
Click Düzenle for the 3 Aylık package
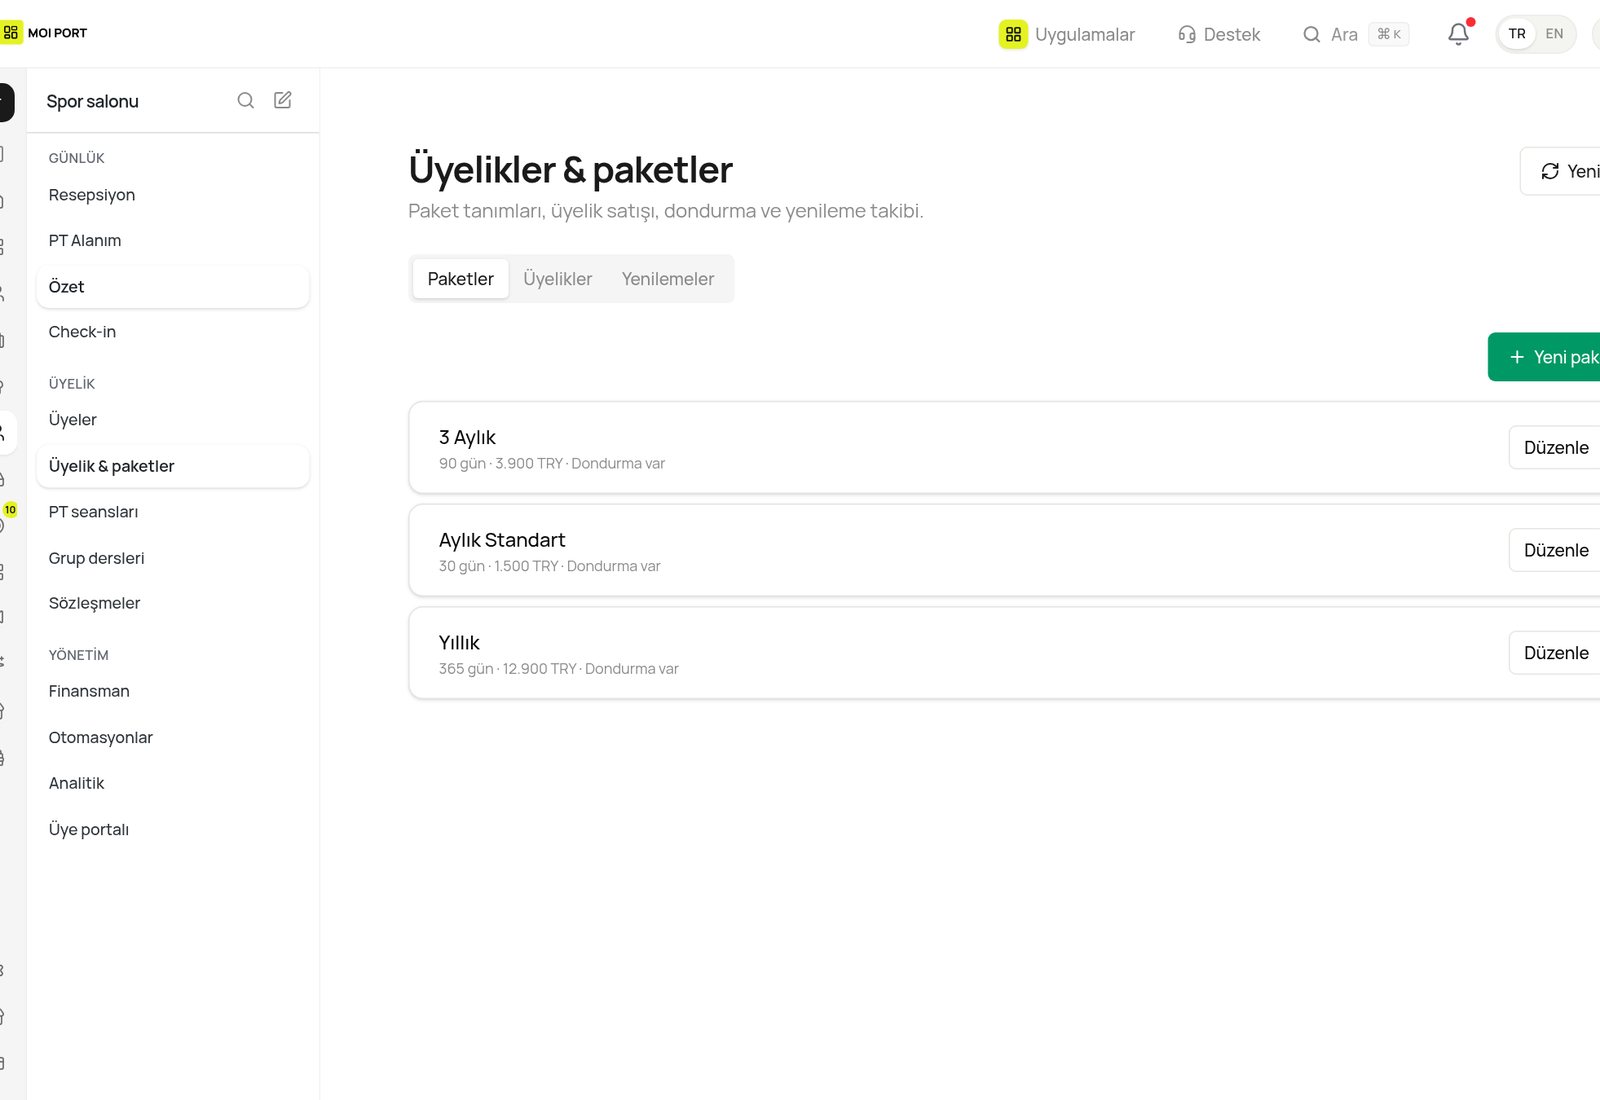[1555, 447]
